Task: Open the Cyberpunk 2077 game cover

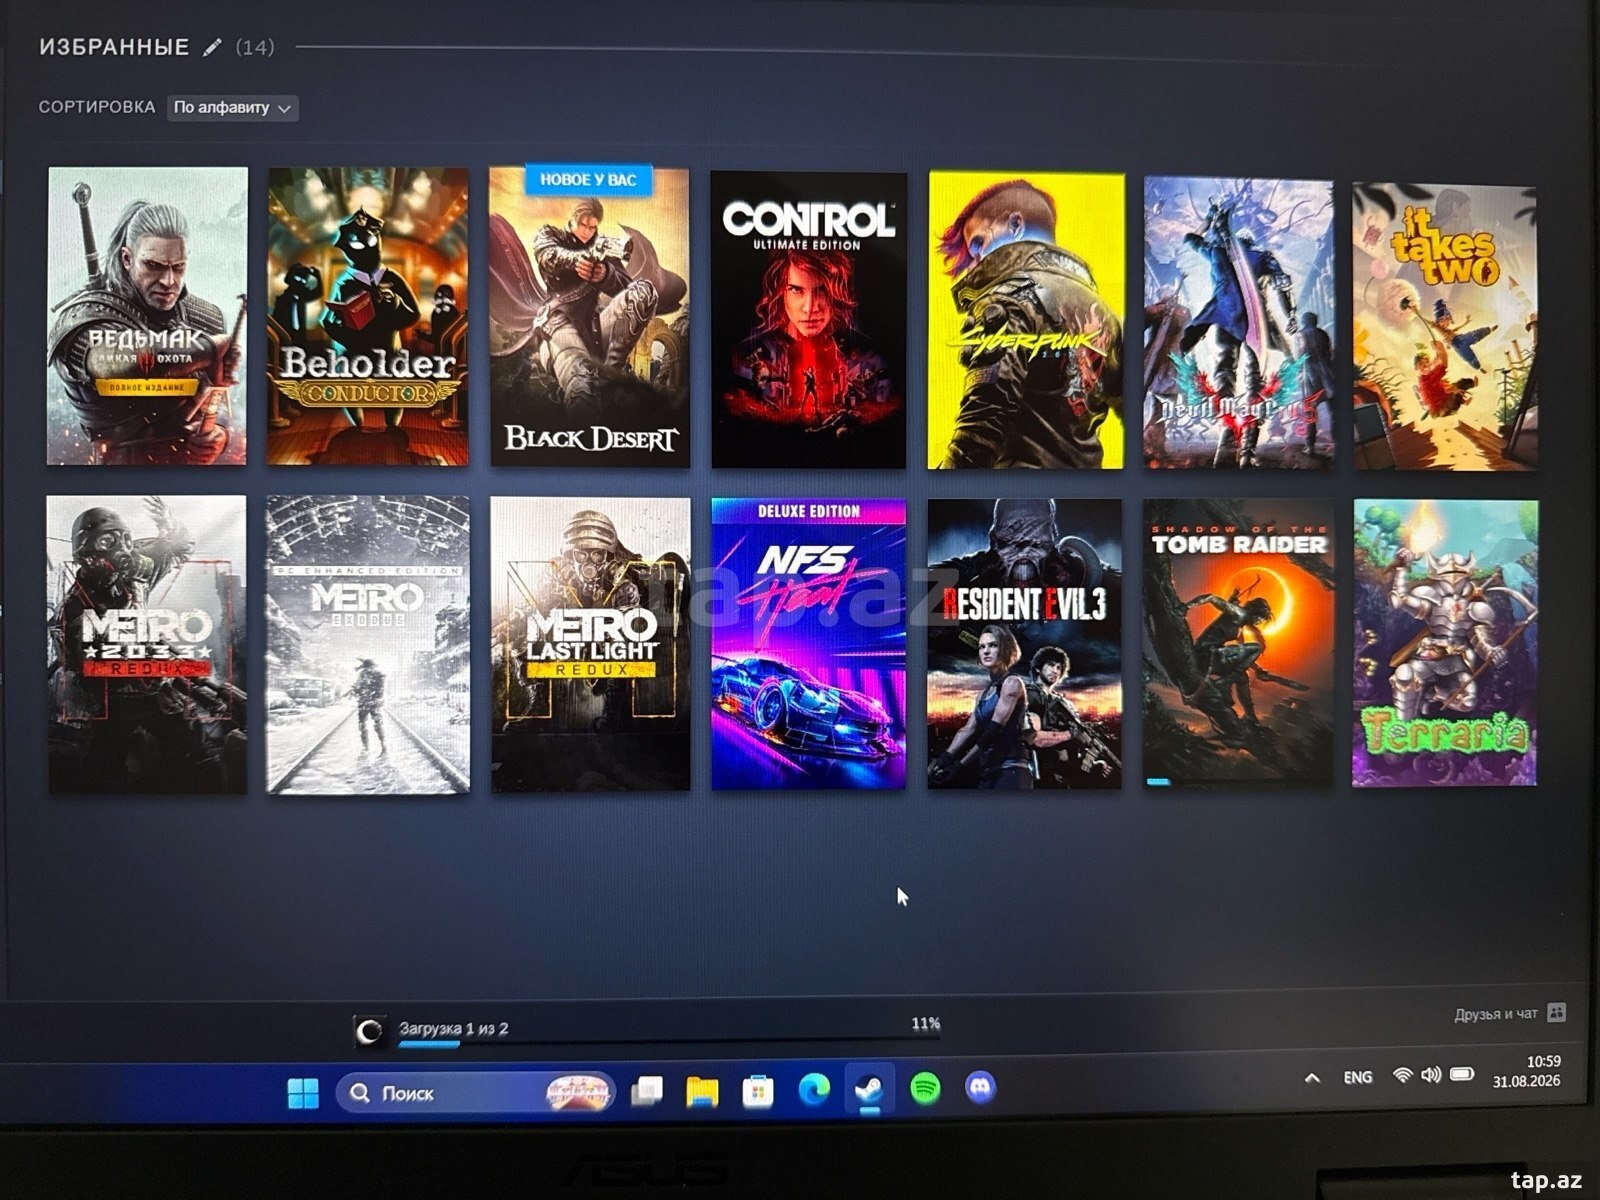Action: [x=1027, y=320]
